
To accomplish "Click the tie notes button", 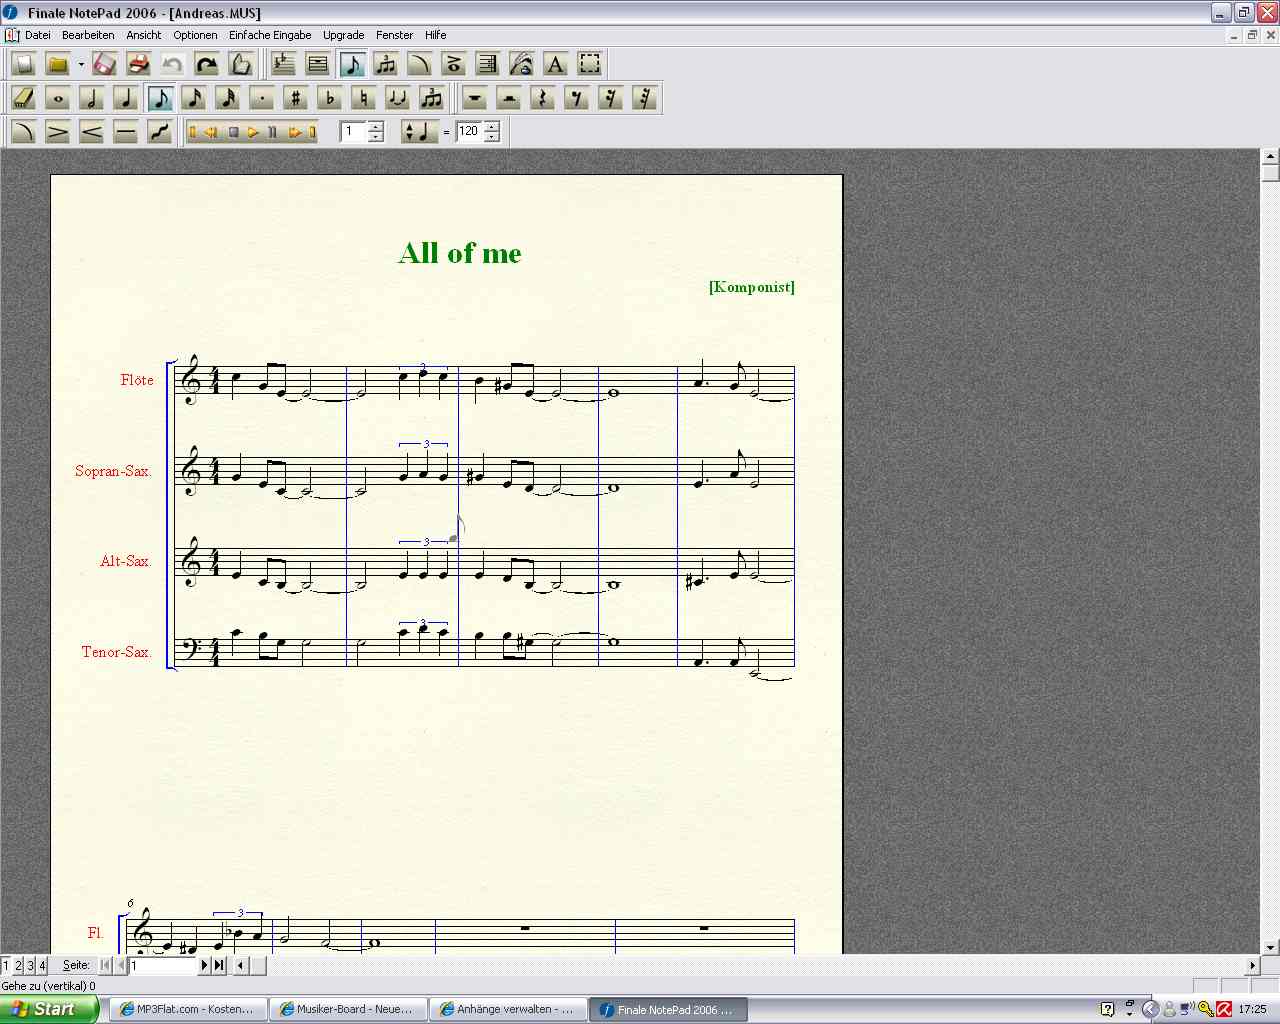I will click(398, 98).
